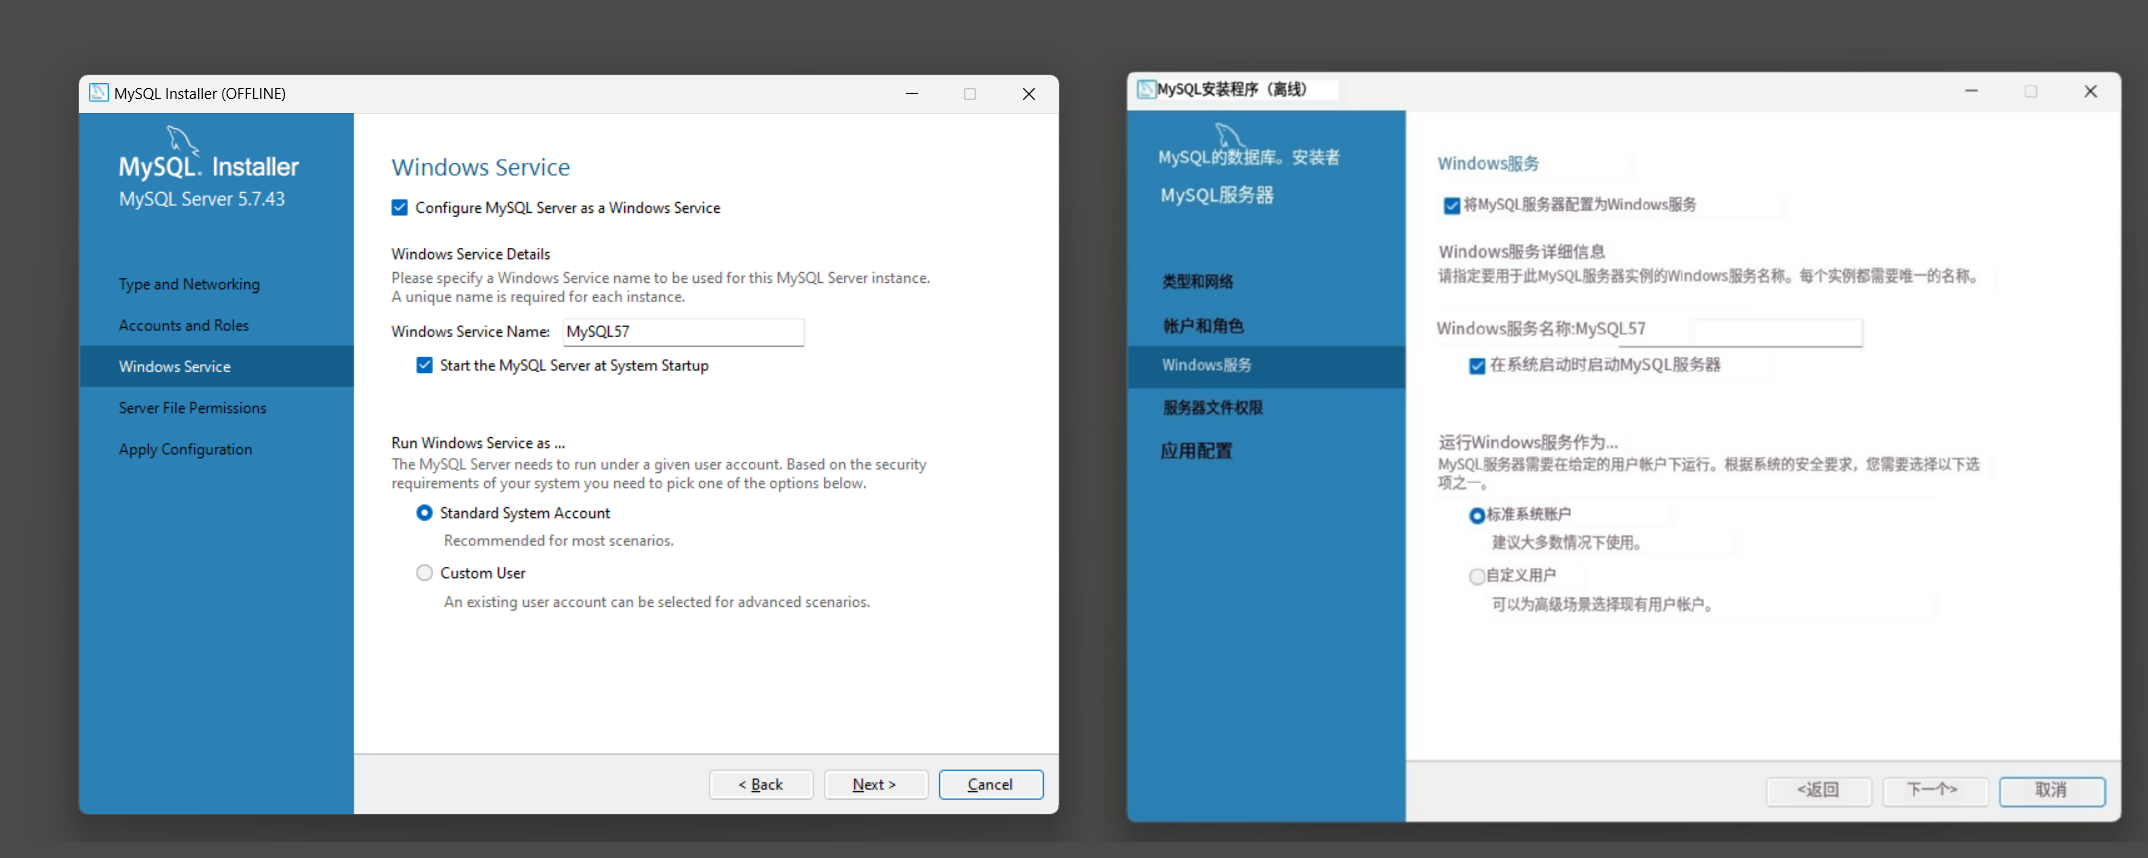Image resolution: width=2148 pixels, height=858 pixels.
Task: Toggle Configure MySQL Server as a Windows Service
Action: pyautogui.click(x=400, y=208)
